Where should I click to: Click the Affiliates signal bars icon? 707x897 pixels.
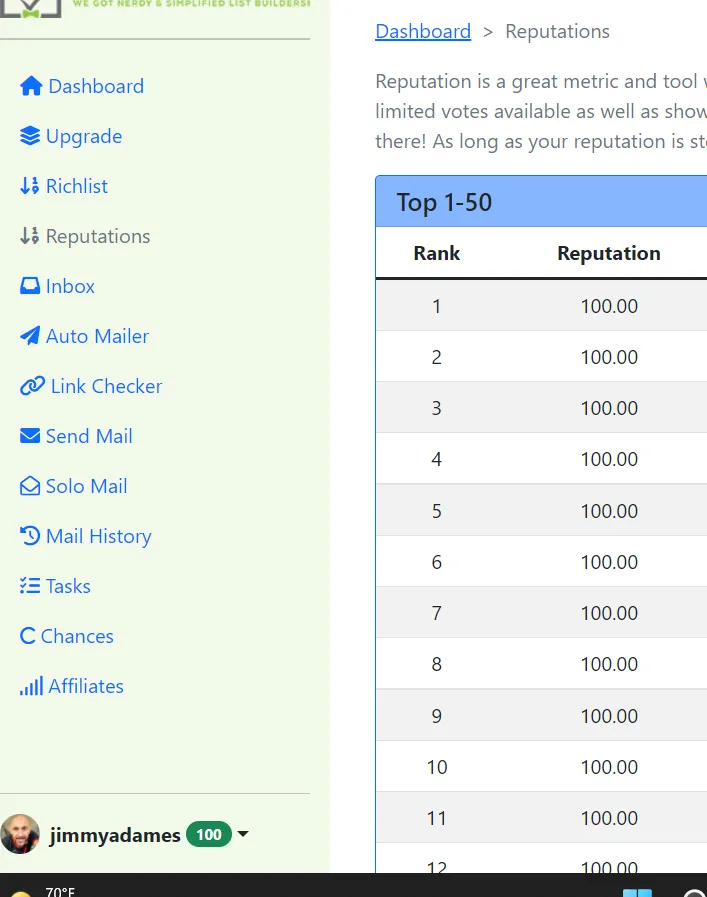(31, 686)
